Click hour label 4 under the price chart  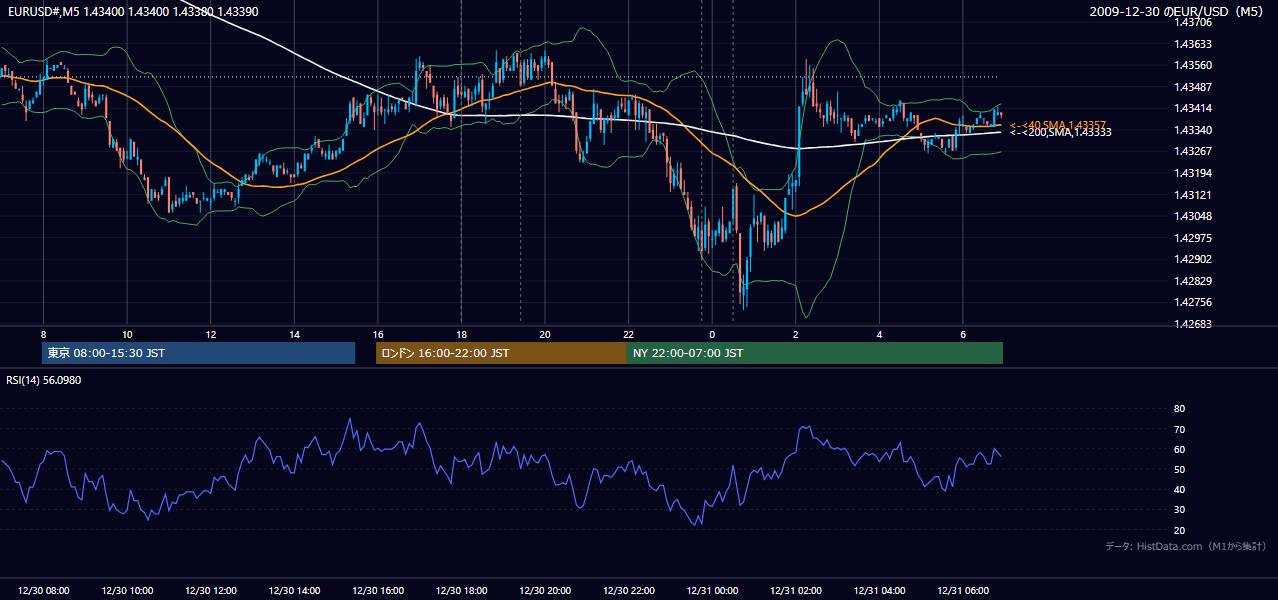(x=879, y=334)
